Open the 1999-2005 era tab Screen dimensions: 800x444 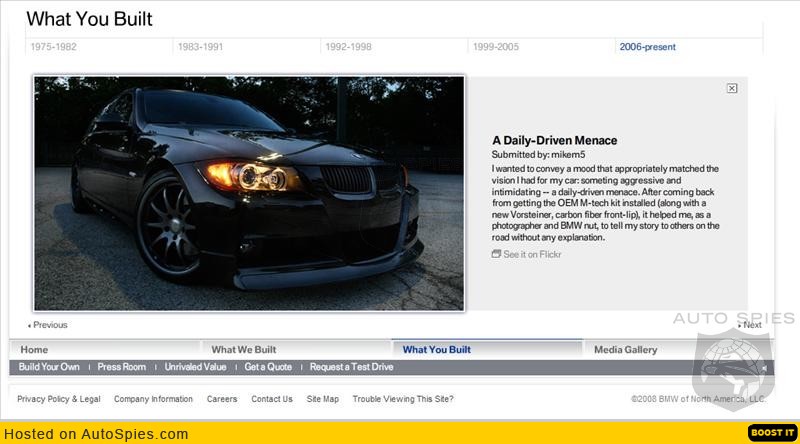click(x=496, y=47)
